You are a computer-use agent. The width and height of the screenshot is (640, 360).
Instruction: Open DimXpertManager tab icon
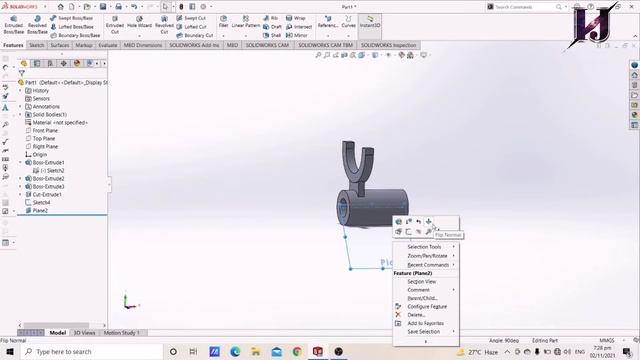coord(63,63)
